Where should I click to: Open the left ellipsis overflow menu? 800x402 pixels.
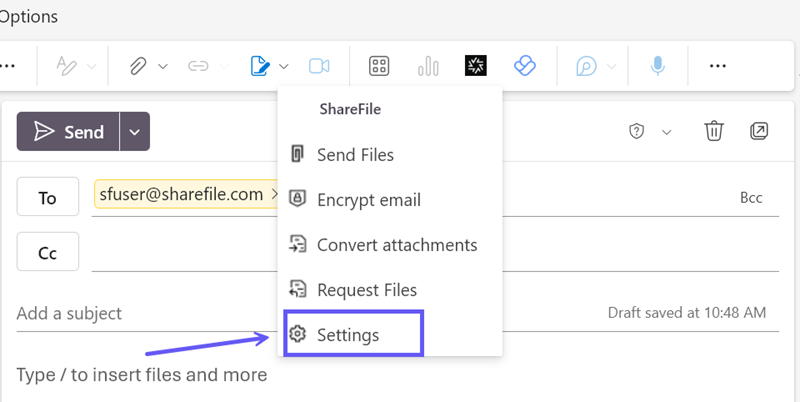click(x=7, y=66)
